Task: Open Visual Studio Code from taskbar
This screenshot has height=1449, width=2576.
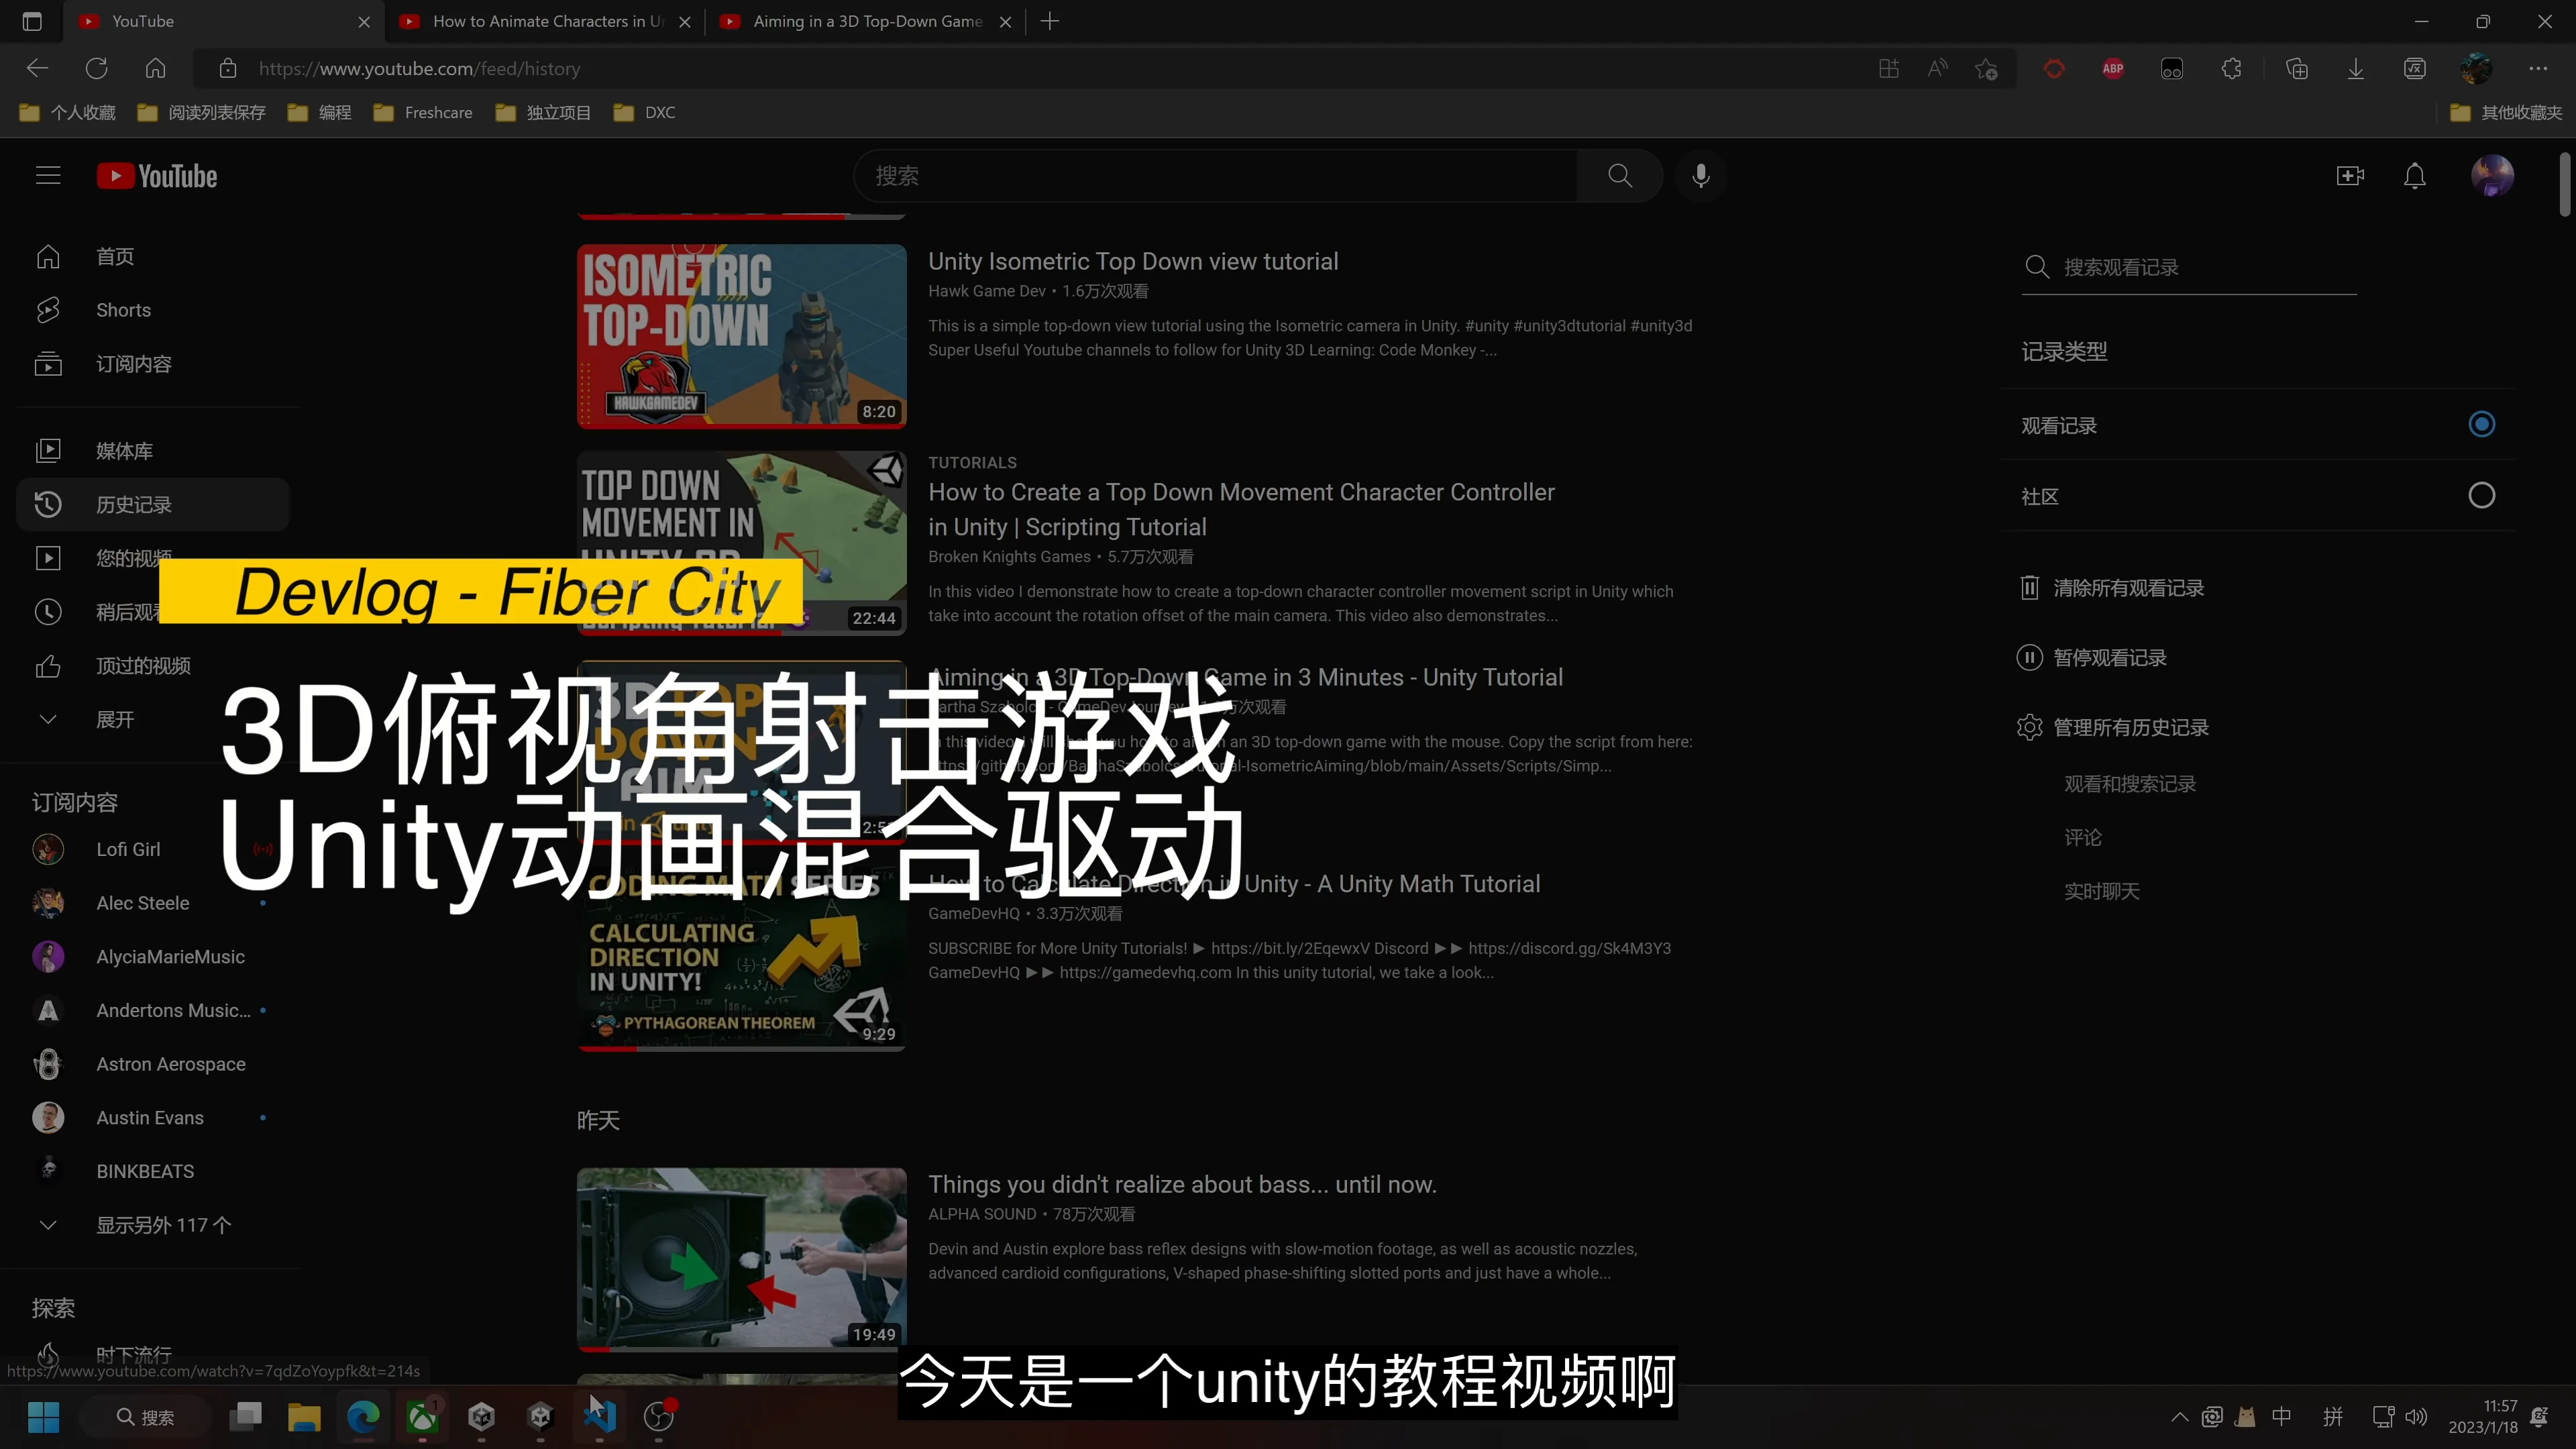Action: point(599,1416)
